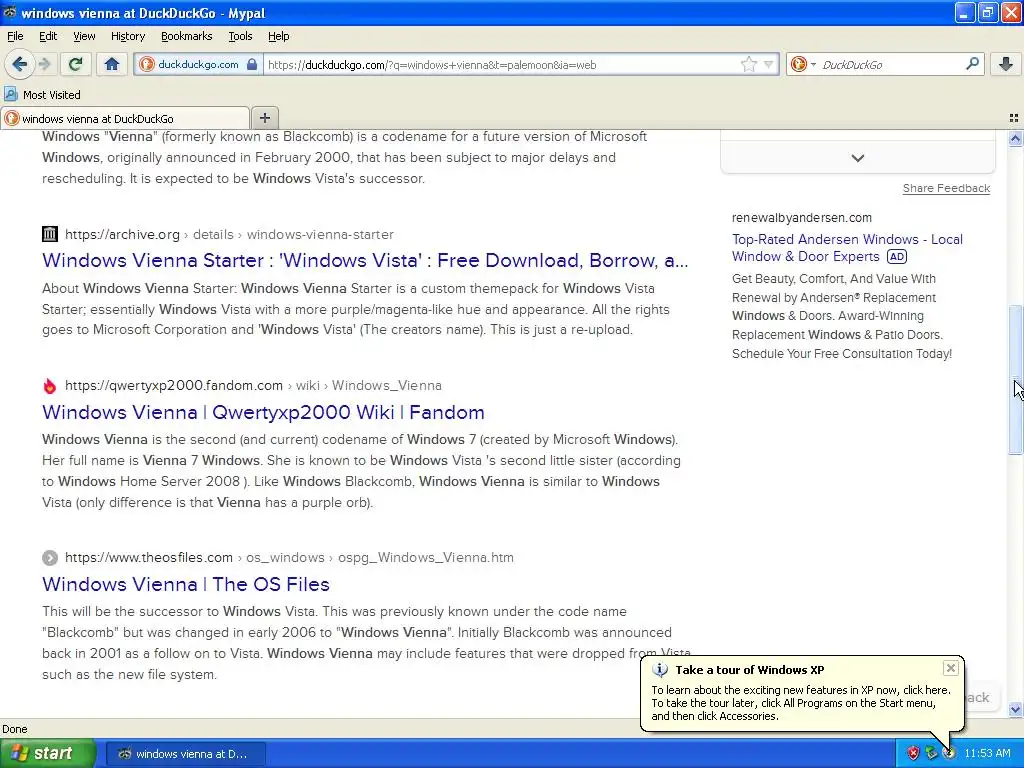Click the Done status bar text
1024x768 pixels.
pos(15,729)
